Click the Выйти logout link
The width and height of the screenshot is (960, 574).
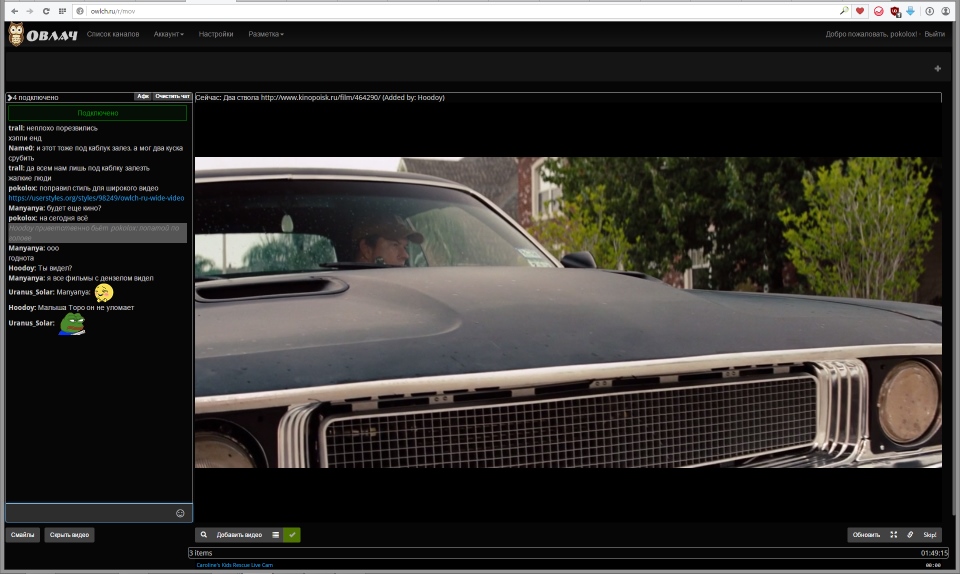(x=934, y=34)
